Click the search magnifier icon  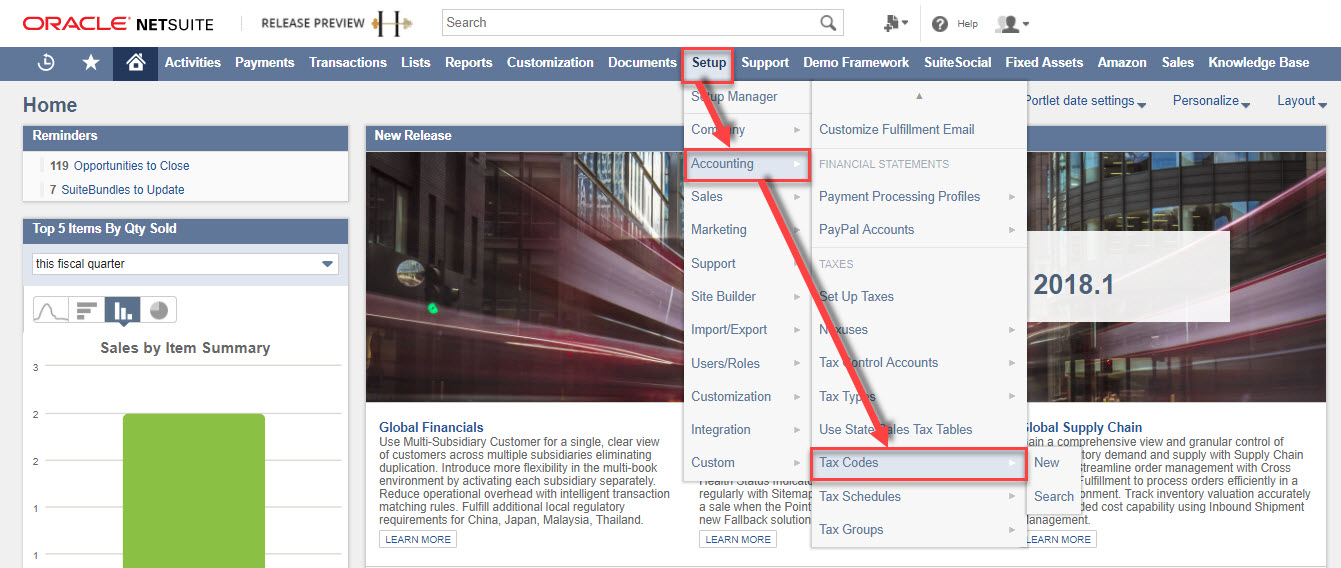[x=828, y=23]
